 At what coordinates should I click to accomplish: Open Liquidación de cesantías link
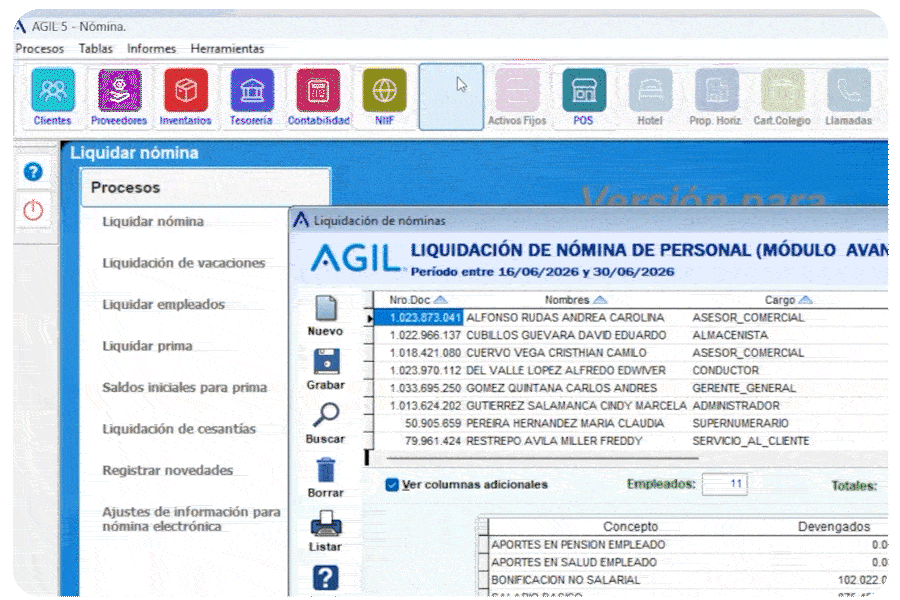pos(179,429)
